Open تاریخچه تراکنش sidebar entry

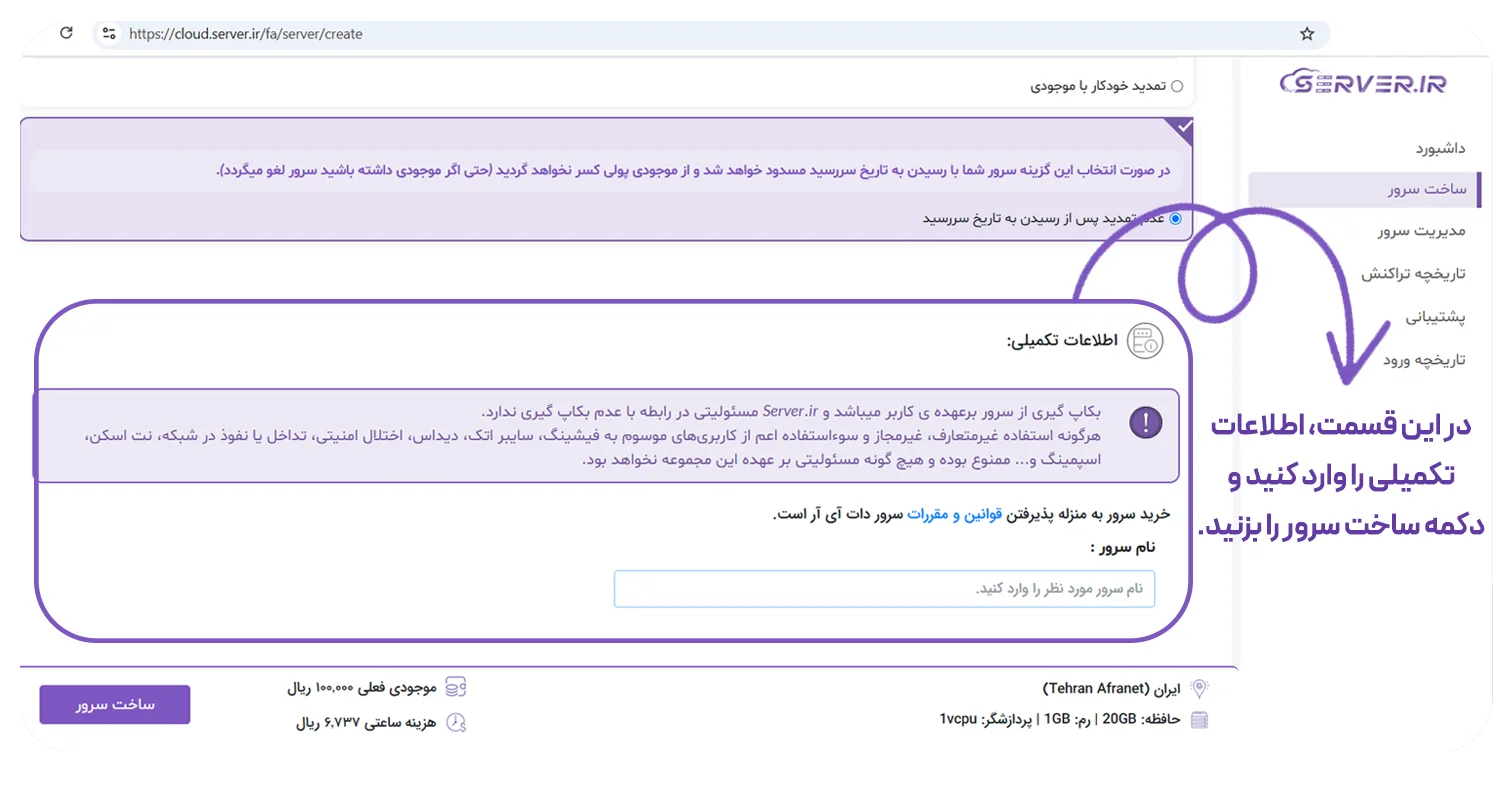click(x=1413, y=273)
